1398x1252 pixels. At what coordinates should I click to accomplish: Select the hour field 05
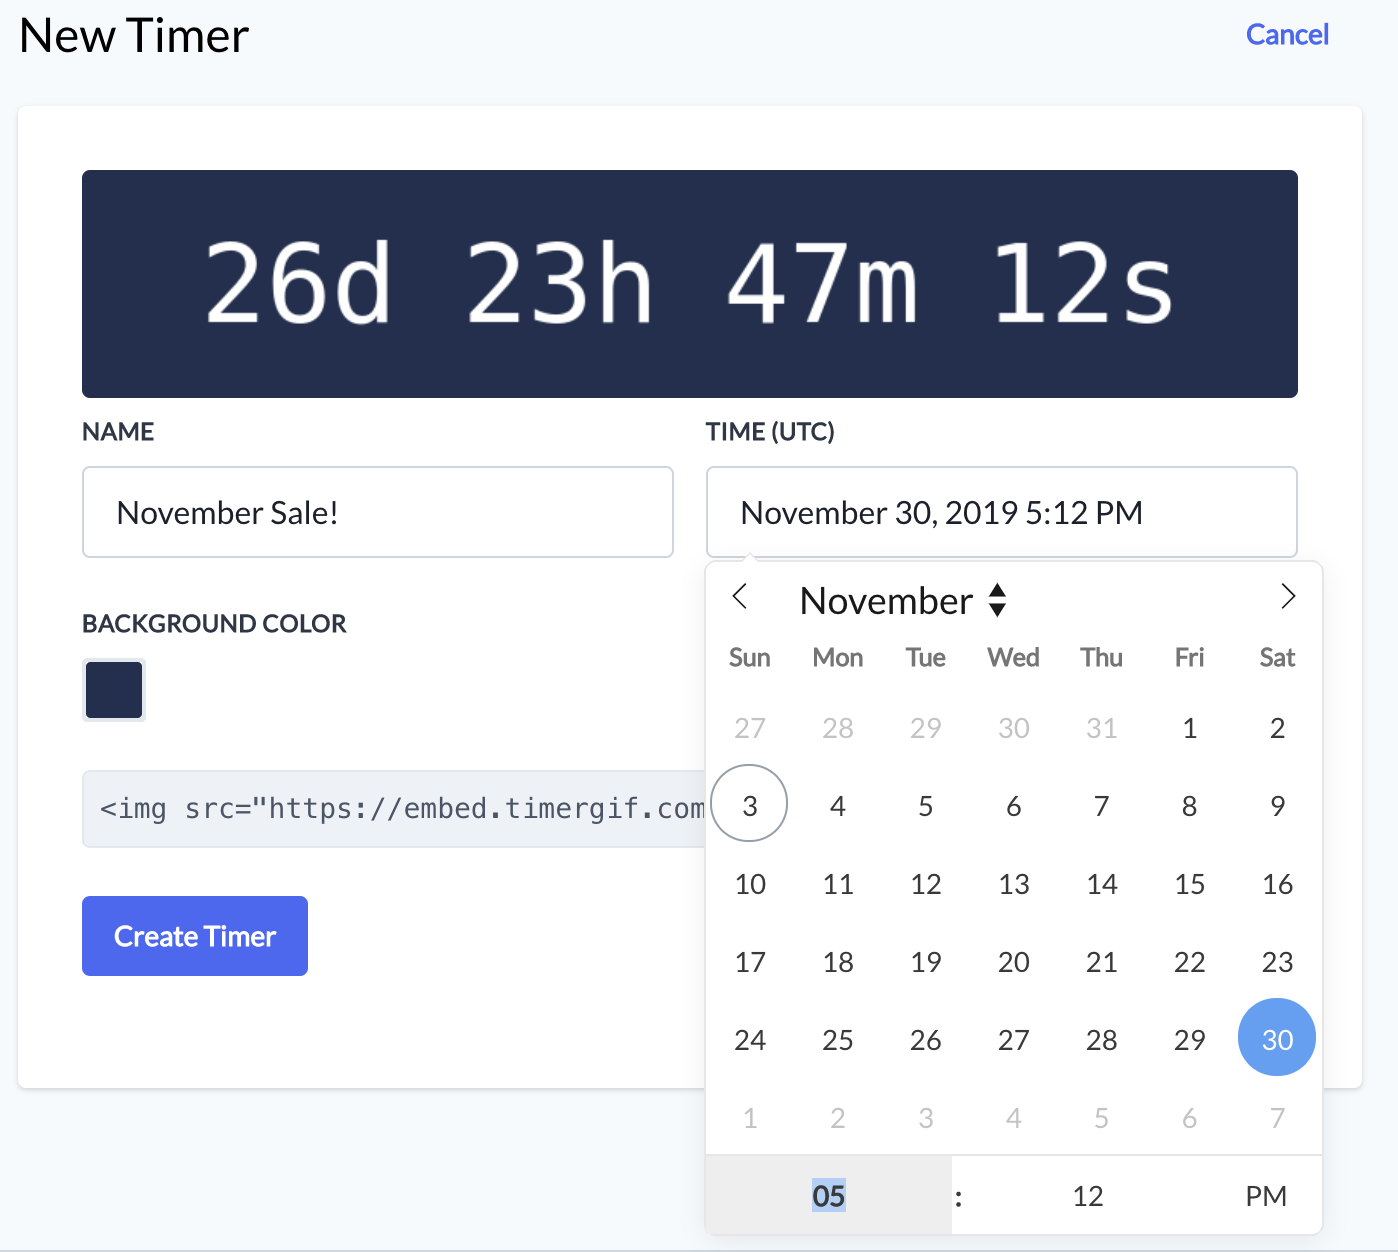tap(829, 1196)
